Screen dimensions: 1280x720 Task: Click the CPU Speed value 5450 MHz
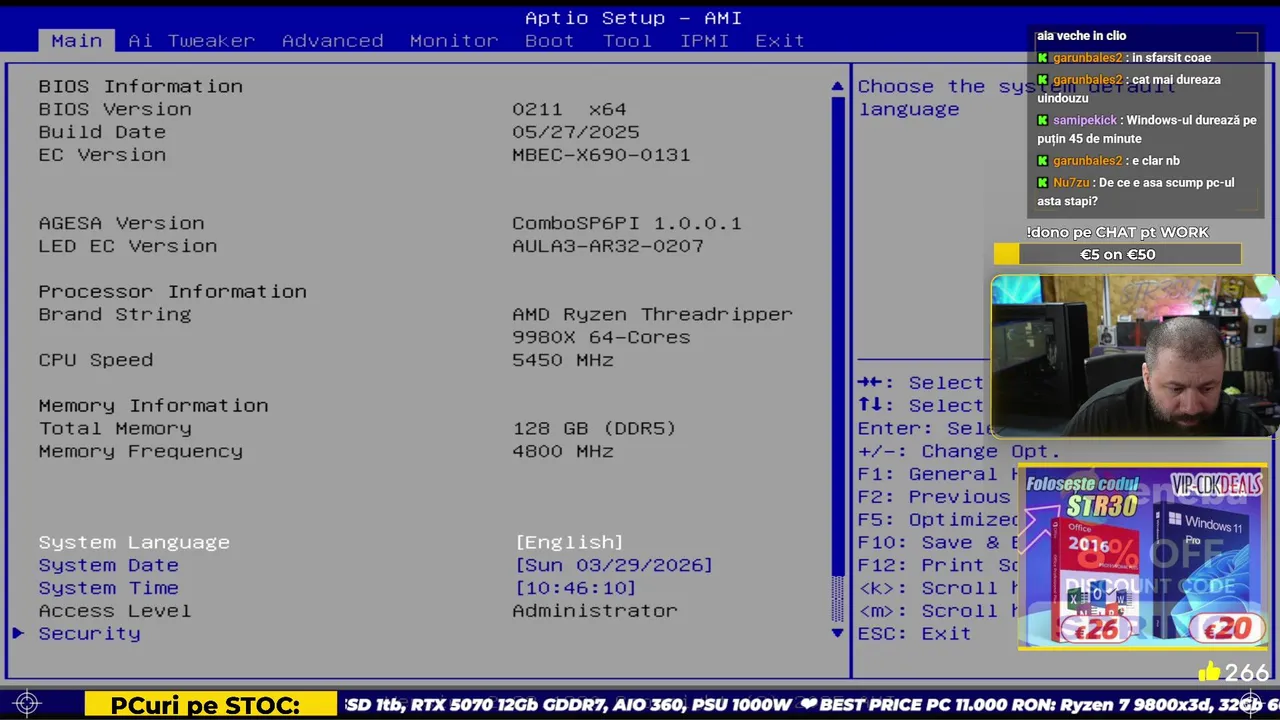coord(563,360)
